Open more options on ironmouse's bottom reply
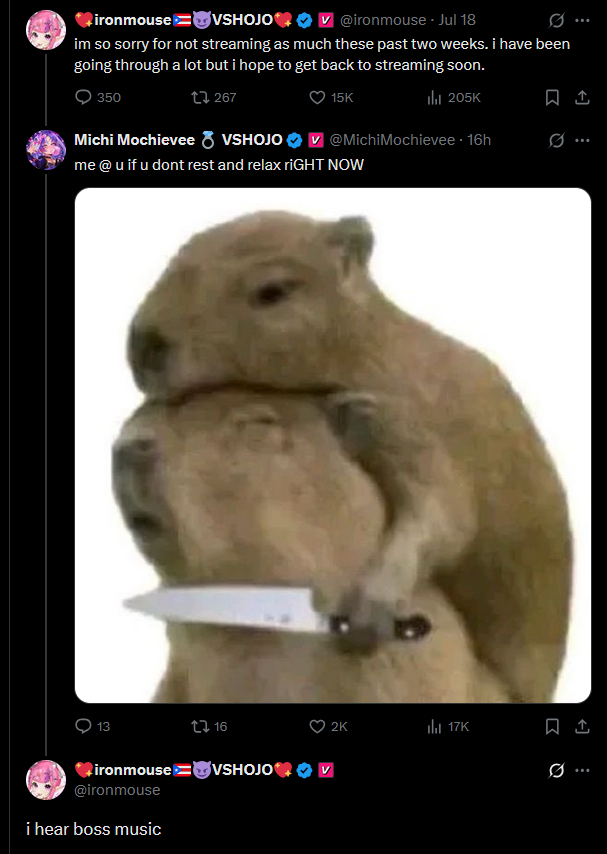Screen dimensions: 607x854 (582, 770)
